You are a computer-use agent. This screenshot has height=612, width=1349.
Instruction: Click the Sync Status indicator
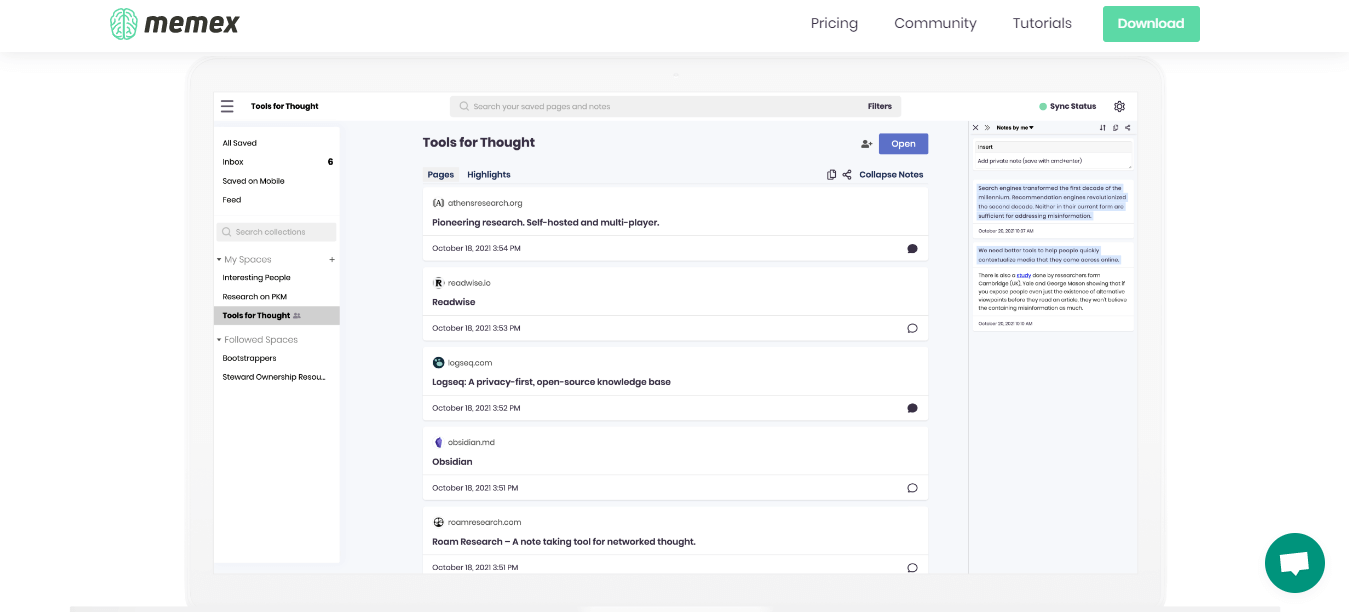tap(1067, 106)
